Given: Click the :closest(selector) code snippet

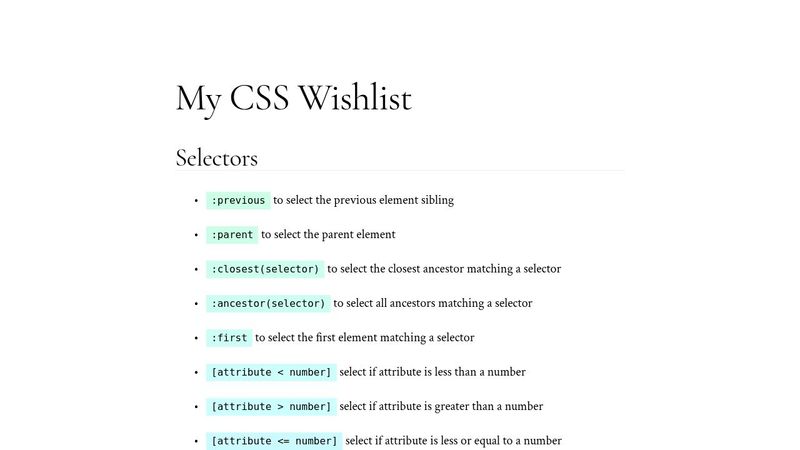Looking at the screenshot, I should (x=265, y=269).
